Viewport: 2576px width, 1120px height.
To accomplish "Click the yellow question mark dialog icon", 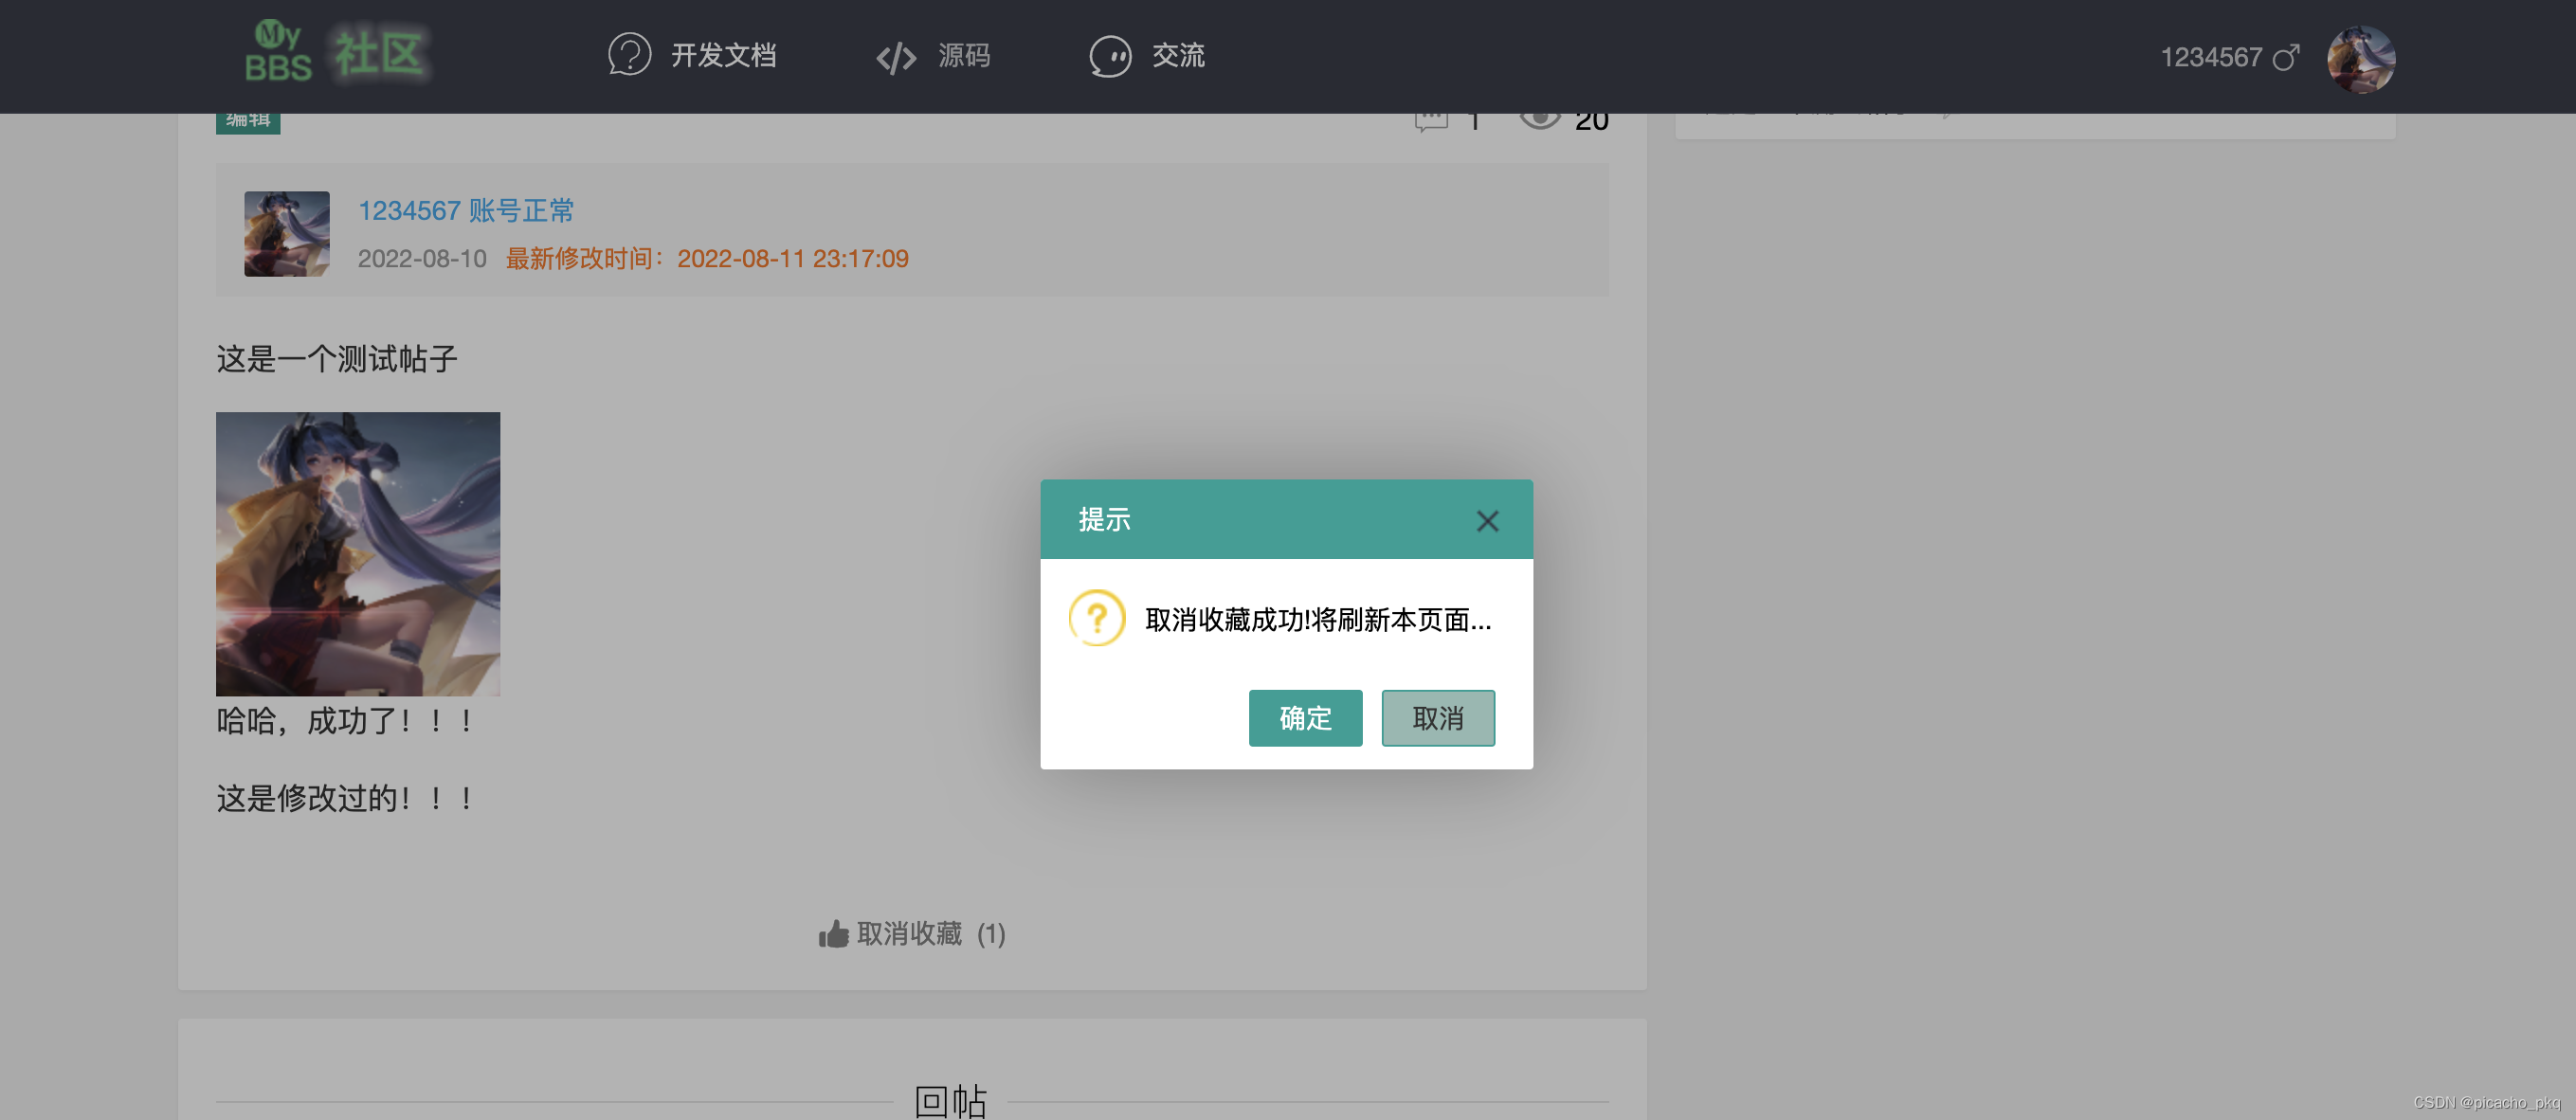I will (1097, 618).
